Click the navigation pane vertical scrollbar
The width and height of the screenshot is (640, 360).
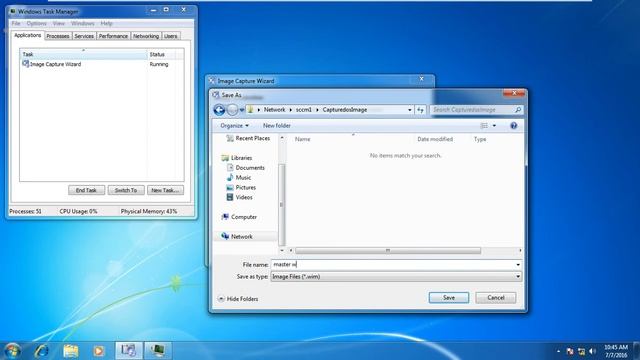pos(282,204)
